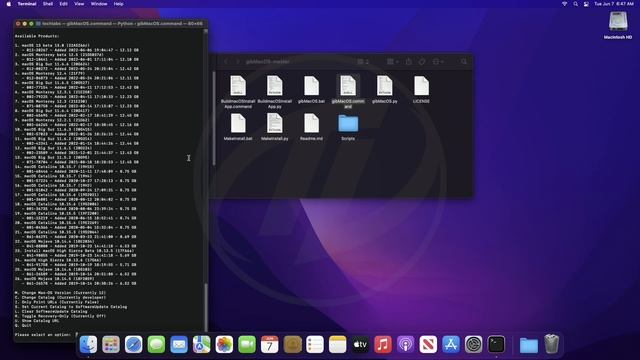Launch Safari from the Dock
The width and height of the screenshot is (640, 360).
(133, 344)
